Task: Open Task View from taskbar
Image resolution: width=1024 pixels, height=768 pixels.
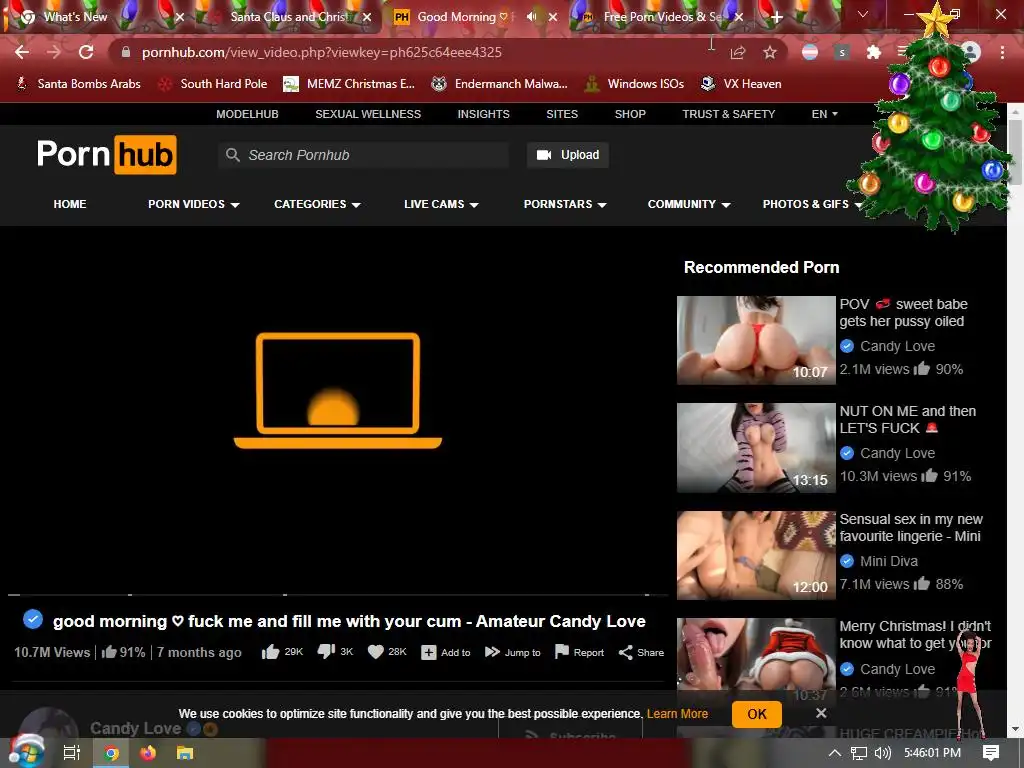Action: pyautogui.click(x=71, y=753)
